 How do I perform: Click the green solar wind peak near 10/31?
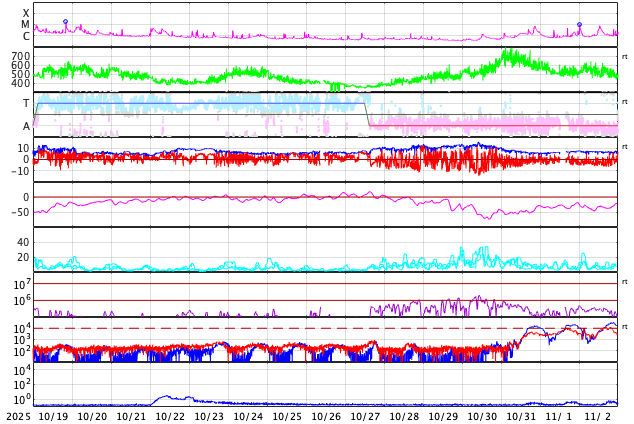click(x=511, y=55)
